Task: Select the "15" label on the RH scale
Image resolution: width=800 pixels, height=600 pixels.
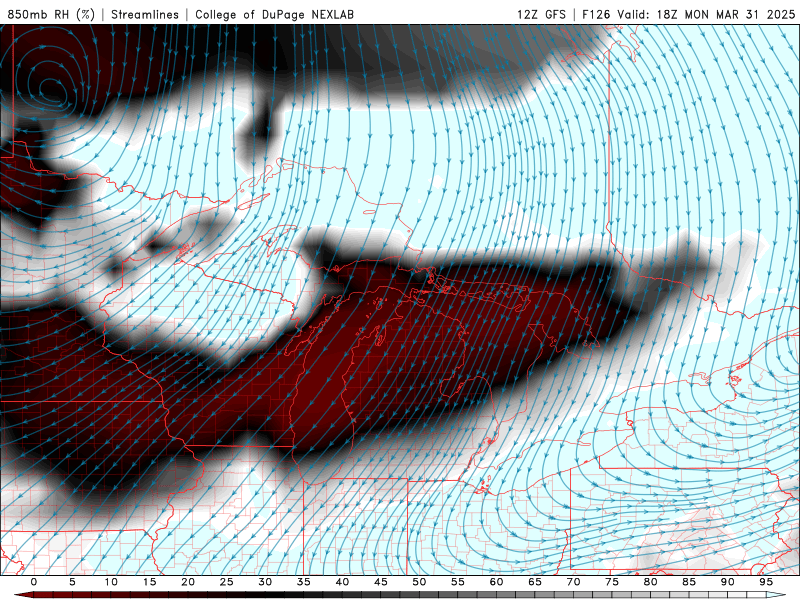Action: tap(149, 582)
